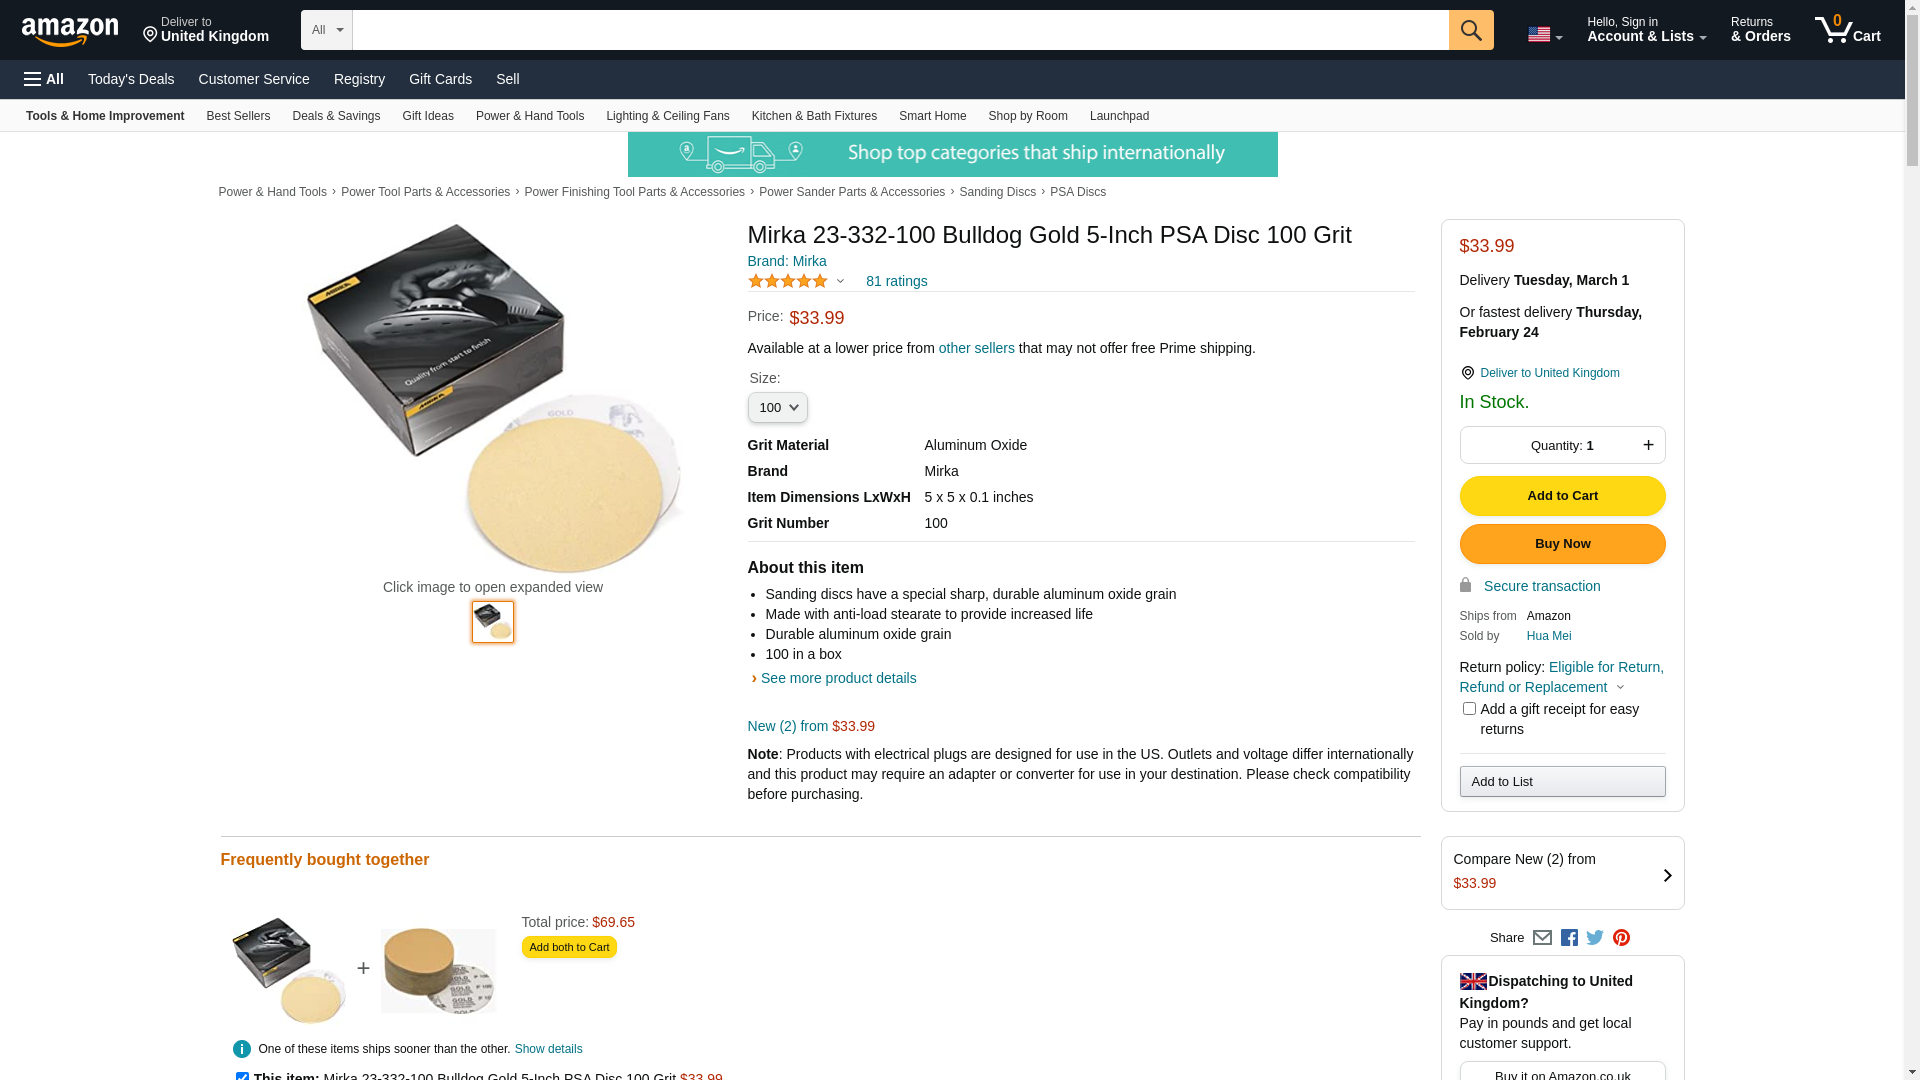
Task: Increase quantity with plus button
Action: click(1648, 445)
